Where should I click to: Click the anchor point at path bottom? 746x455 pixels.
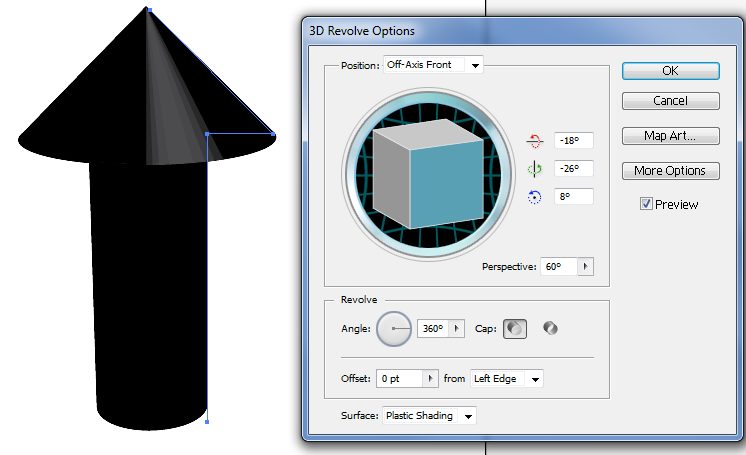(207, 422)
